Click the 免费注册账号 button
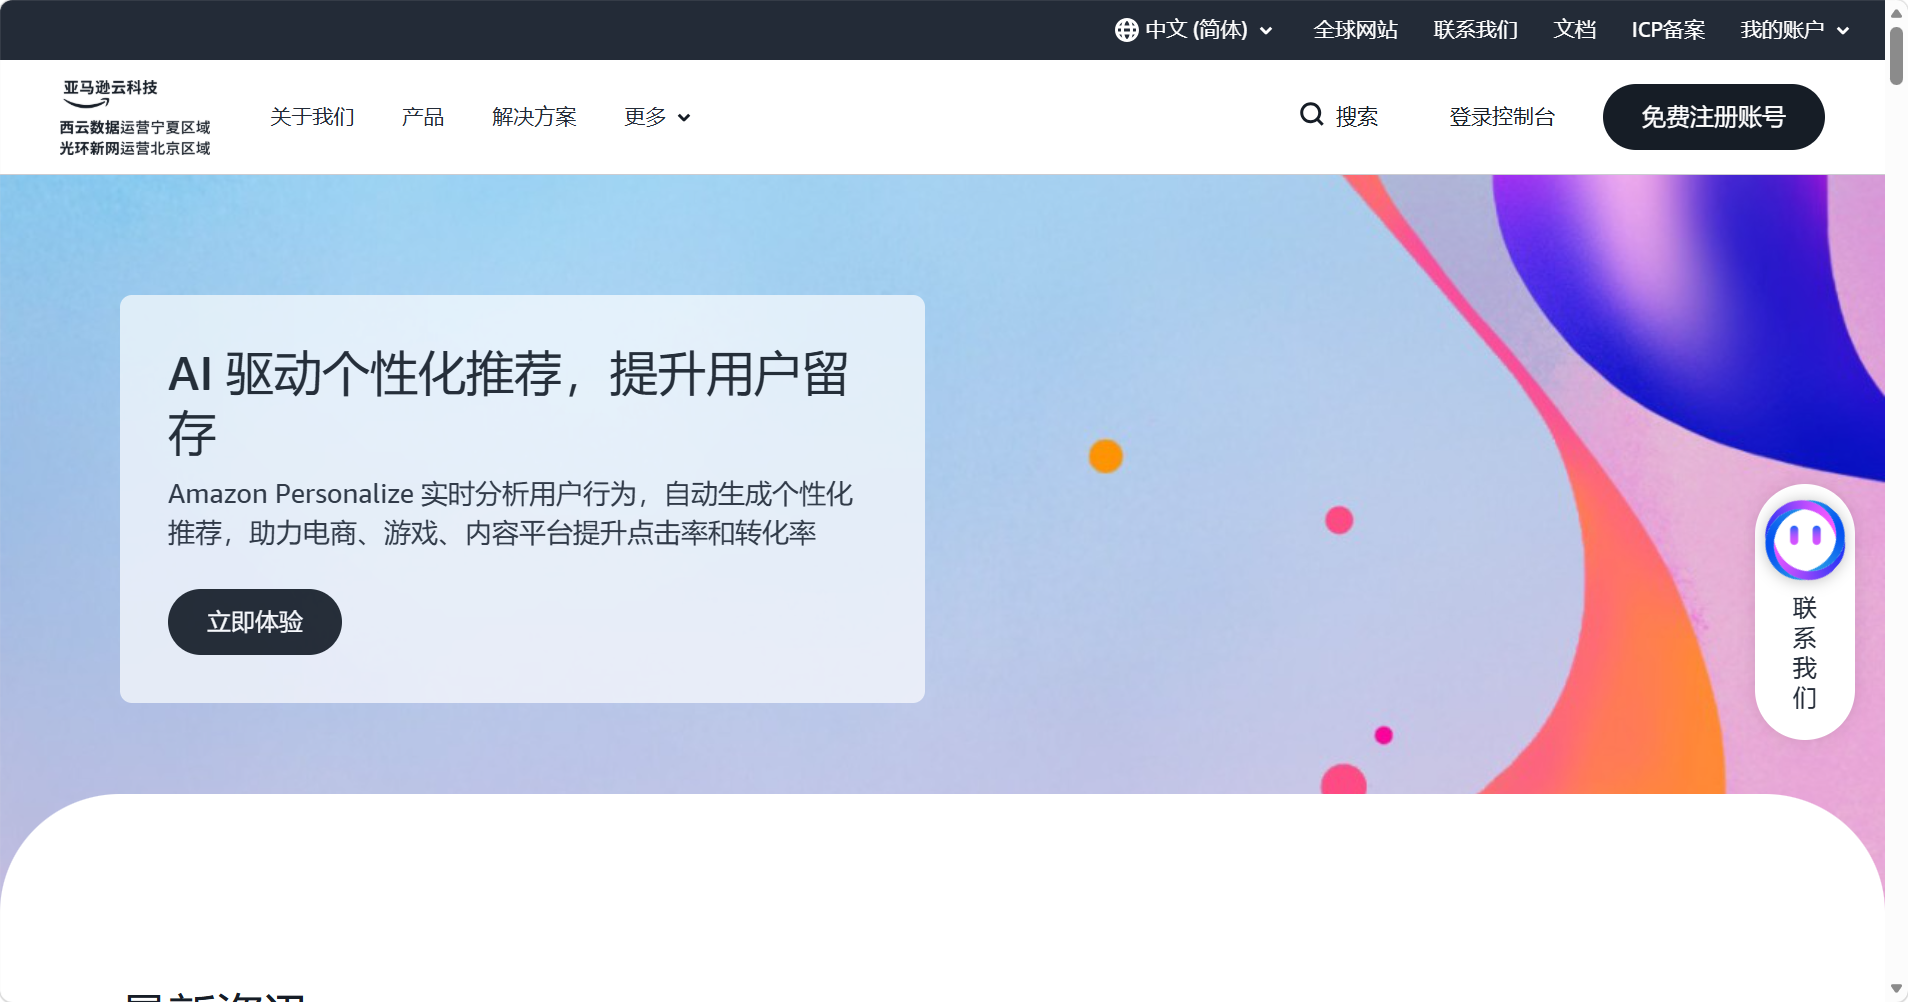The height and width of the screenshot is (1002, 1908). [x=1713, y=117]
